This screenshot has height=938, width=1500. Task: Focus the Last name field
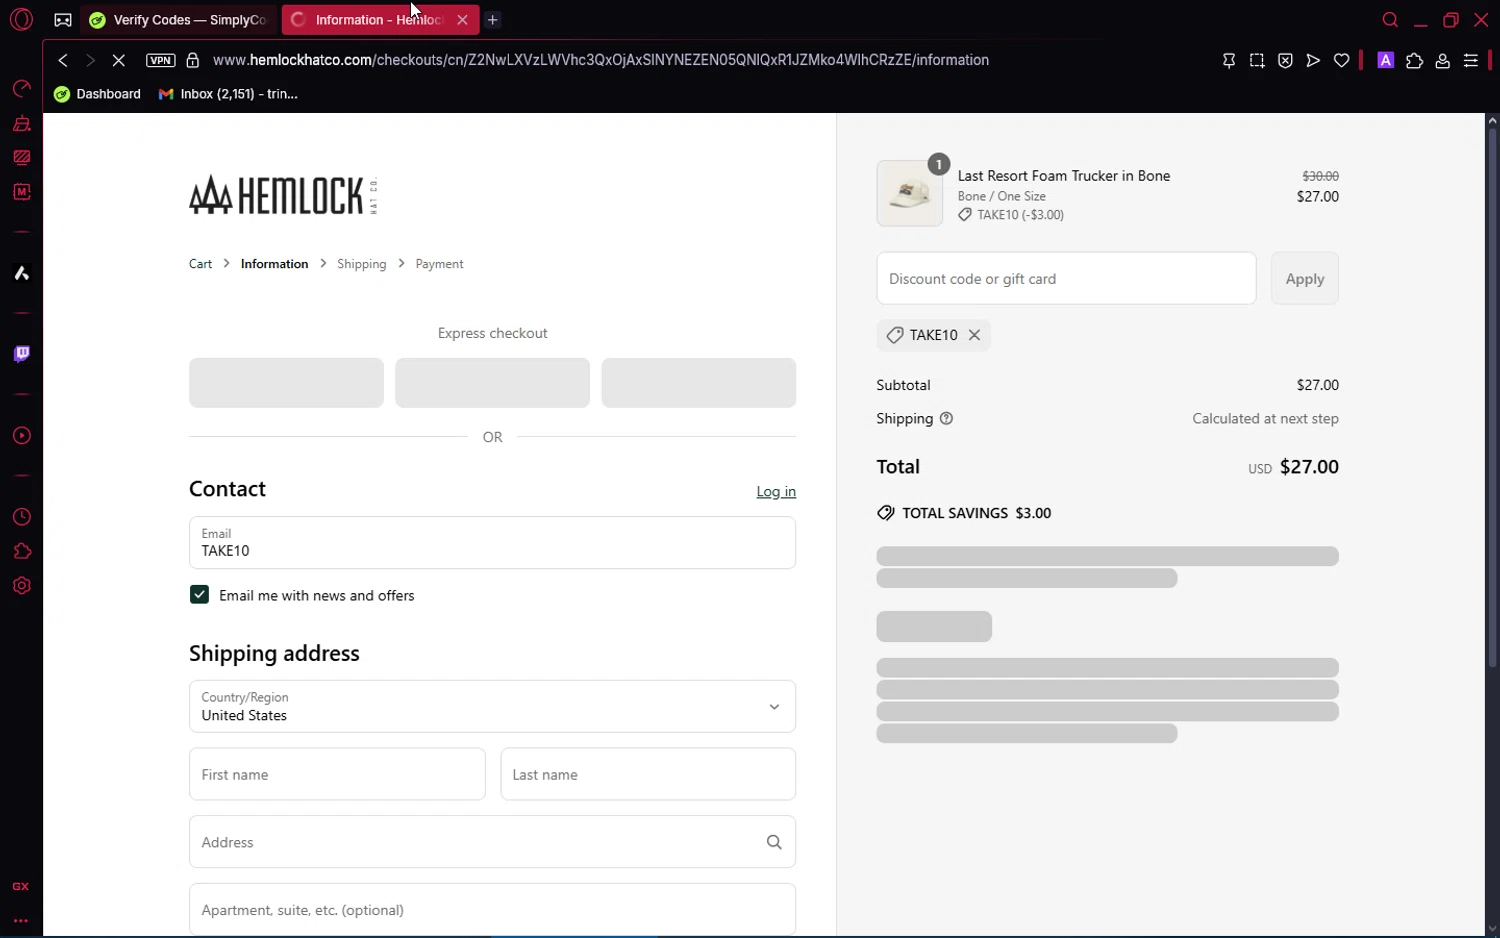click(648, 774)
